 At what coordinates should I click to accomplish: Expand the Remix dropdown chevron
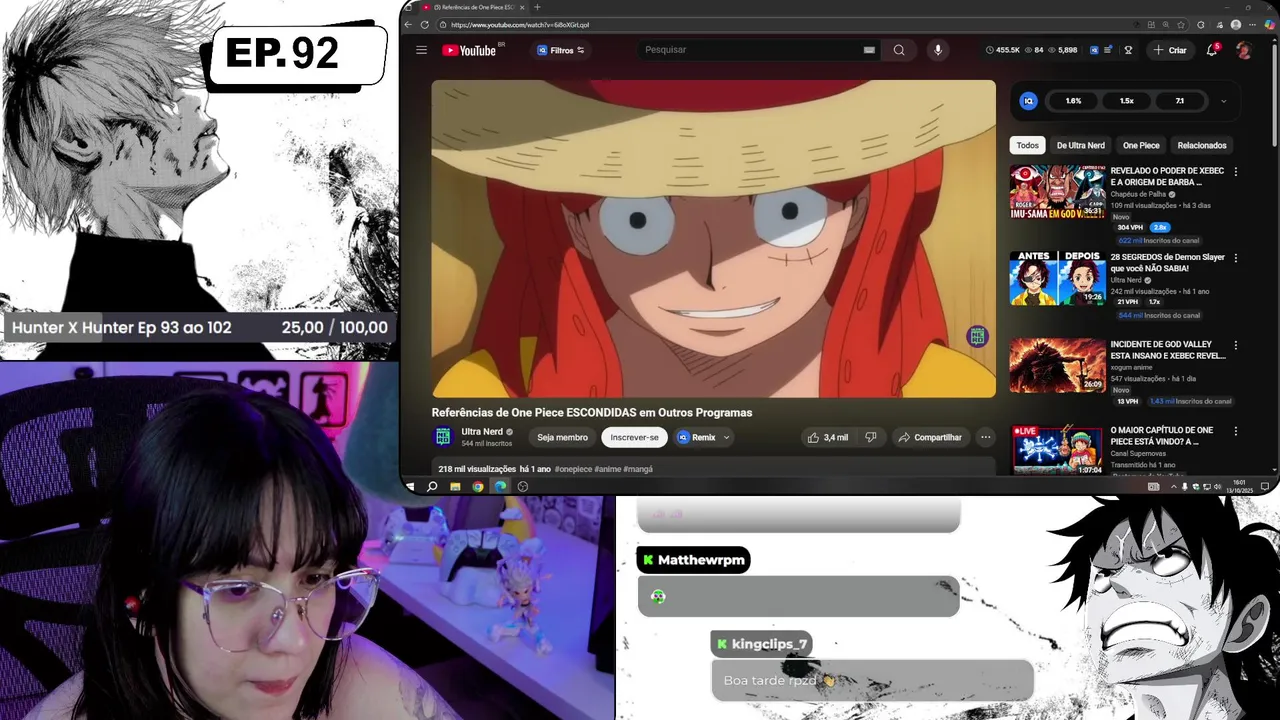(726, 437)
